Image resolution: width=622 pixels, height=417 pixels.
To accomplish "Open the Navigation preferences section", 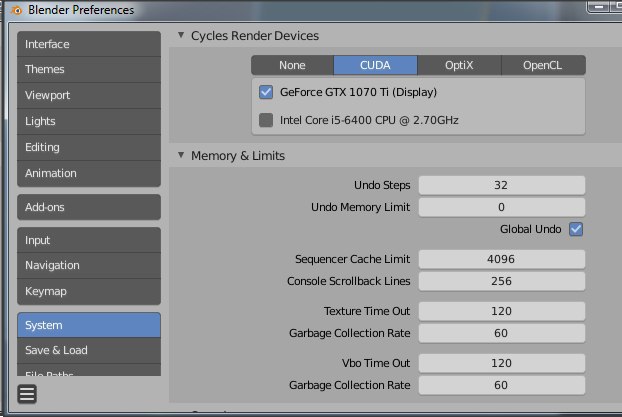I will (x=89, y=265).
